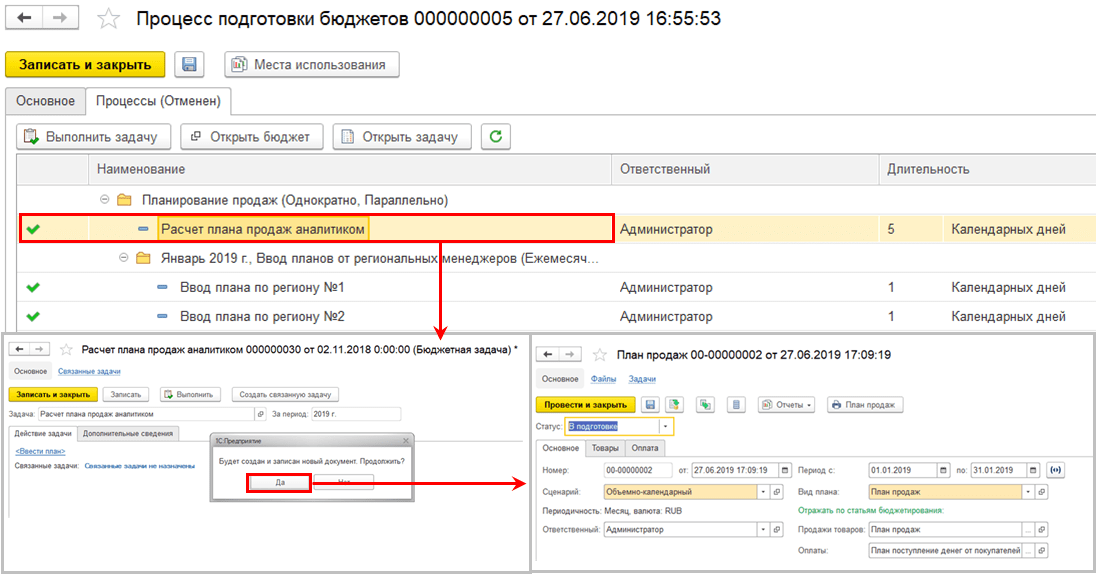Screen dimensions: 1096x574
Task: Open the calendar for period end 31.01.2019
Action: click(x=1033, y=470)
